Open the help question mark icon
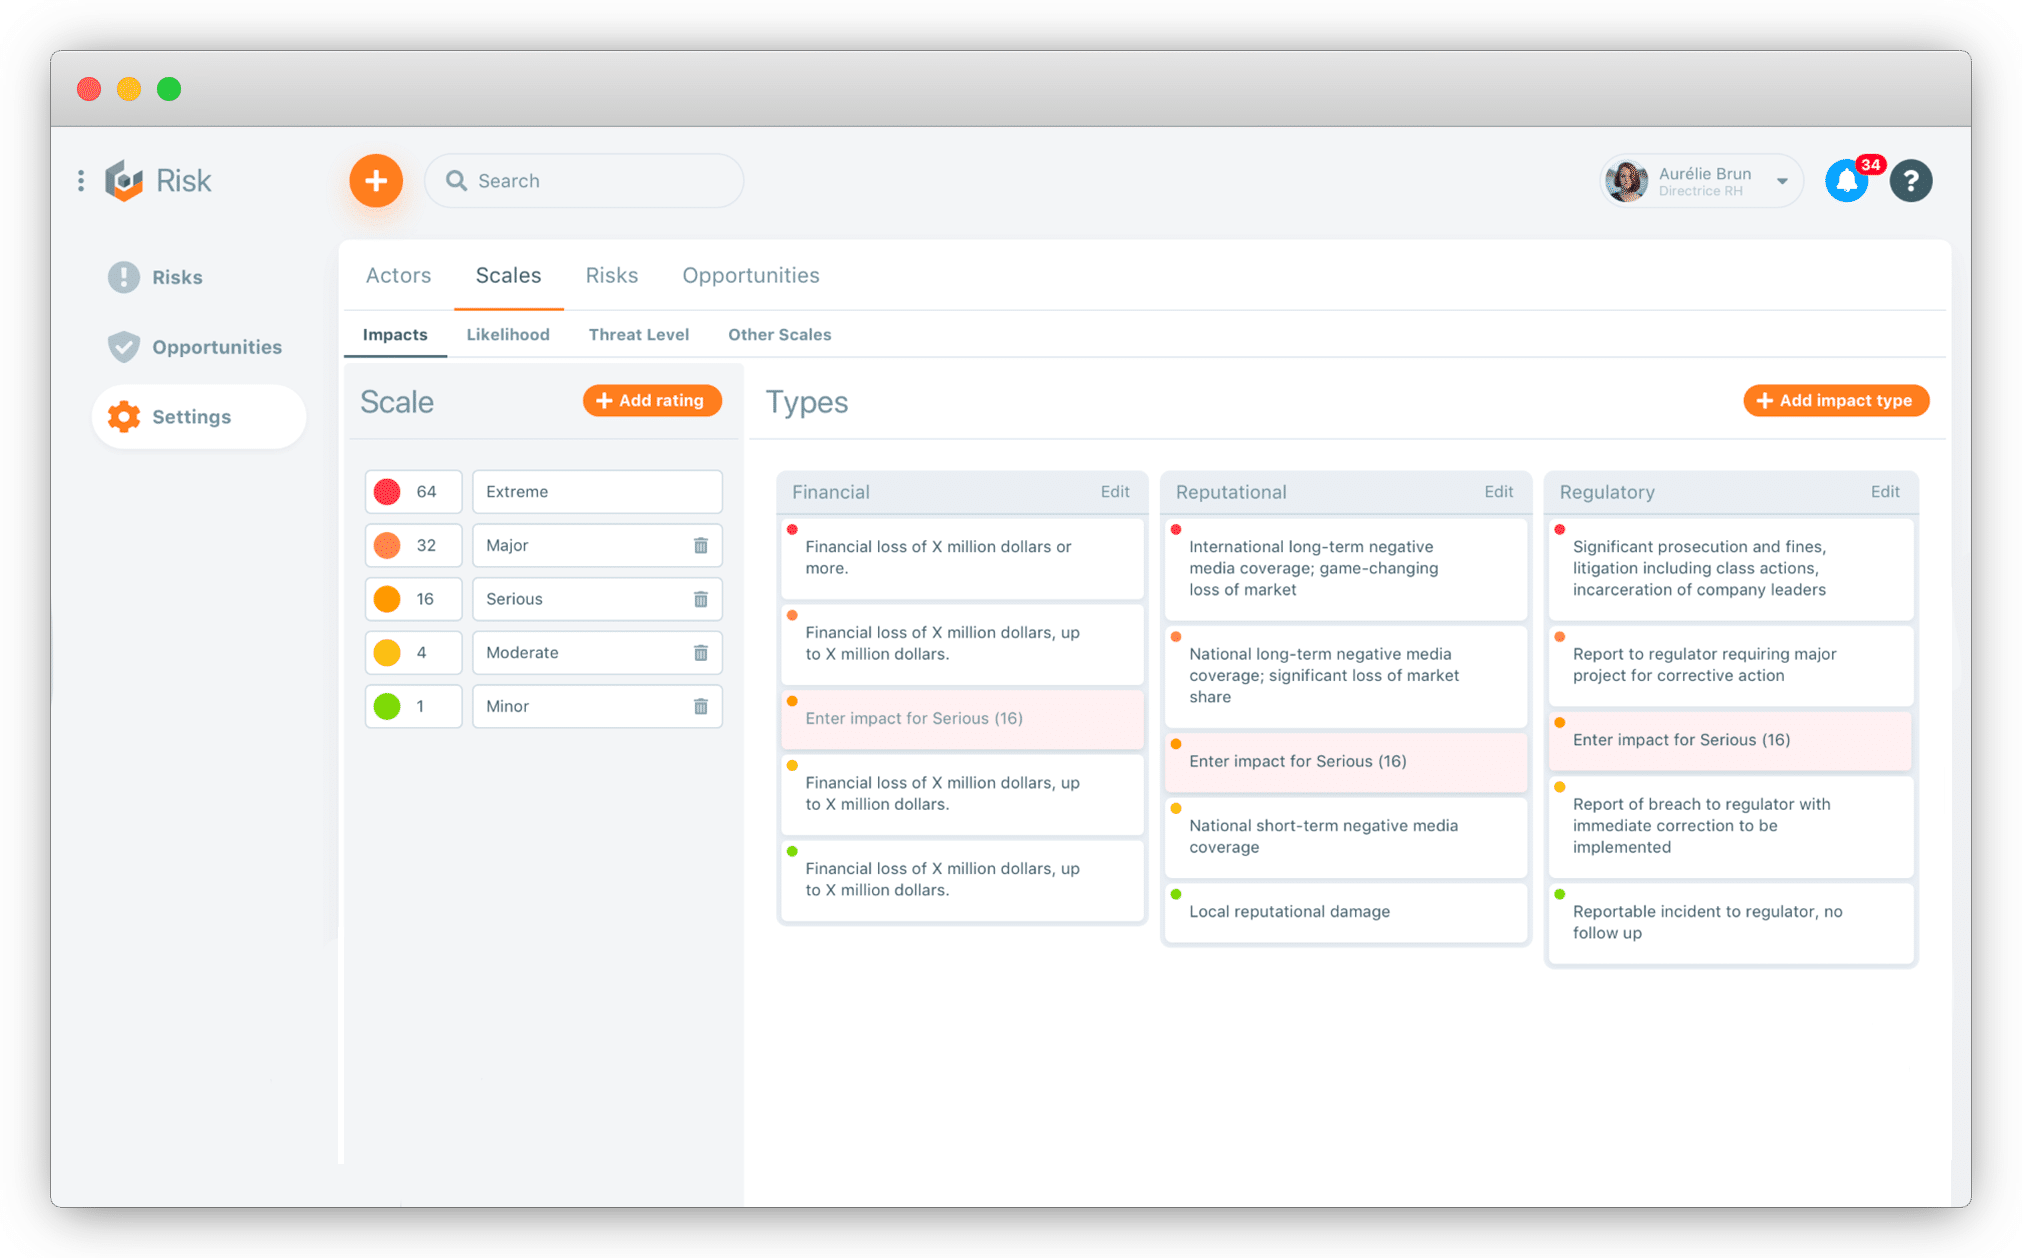The height and width of the screenshot is (1258, 2022). click(1910, 181)
